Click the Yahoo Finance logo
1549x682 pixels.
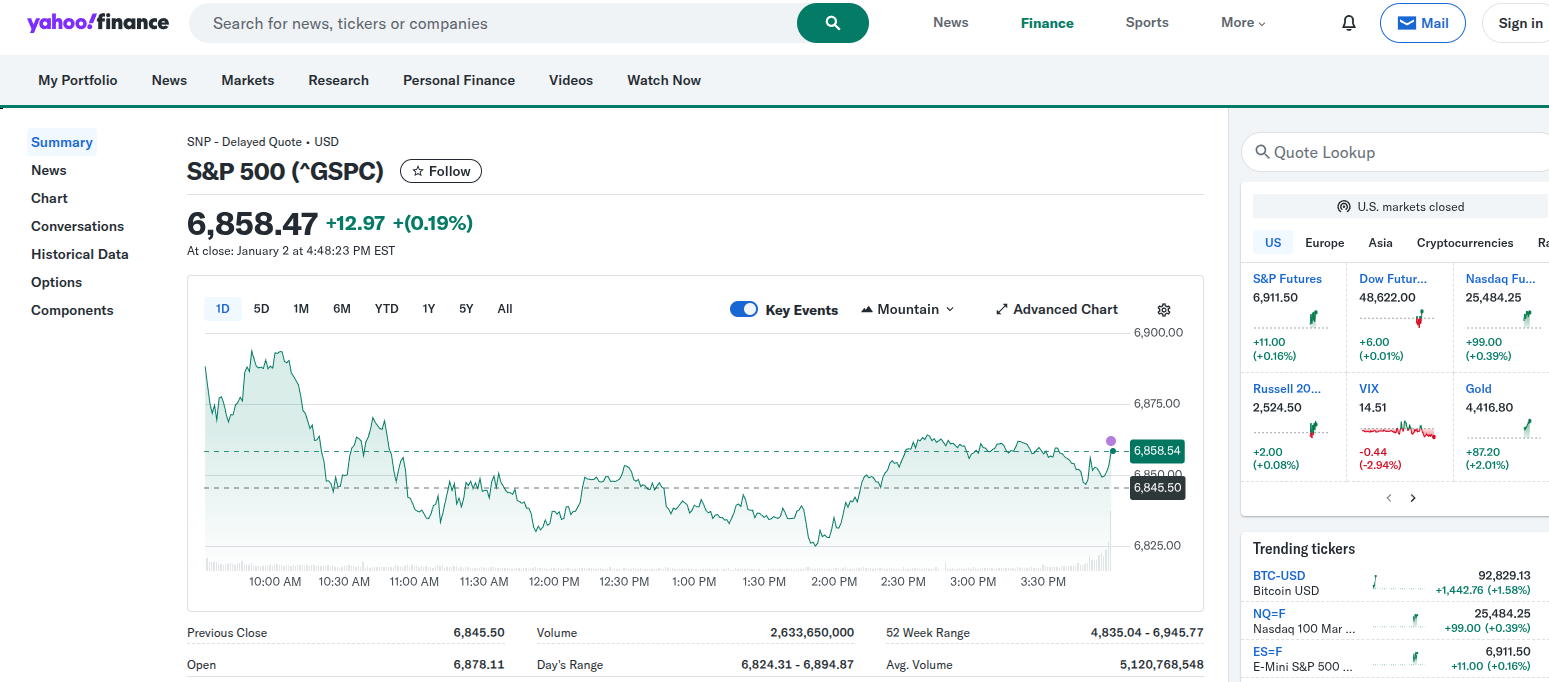(x=98, y=23)
